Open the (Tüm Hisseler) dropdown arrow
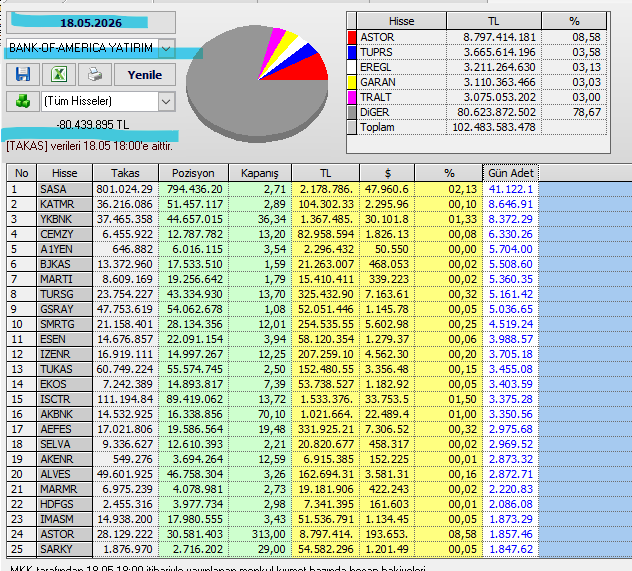The width and height of the screenshot is (632, 571). (166, 101)
